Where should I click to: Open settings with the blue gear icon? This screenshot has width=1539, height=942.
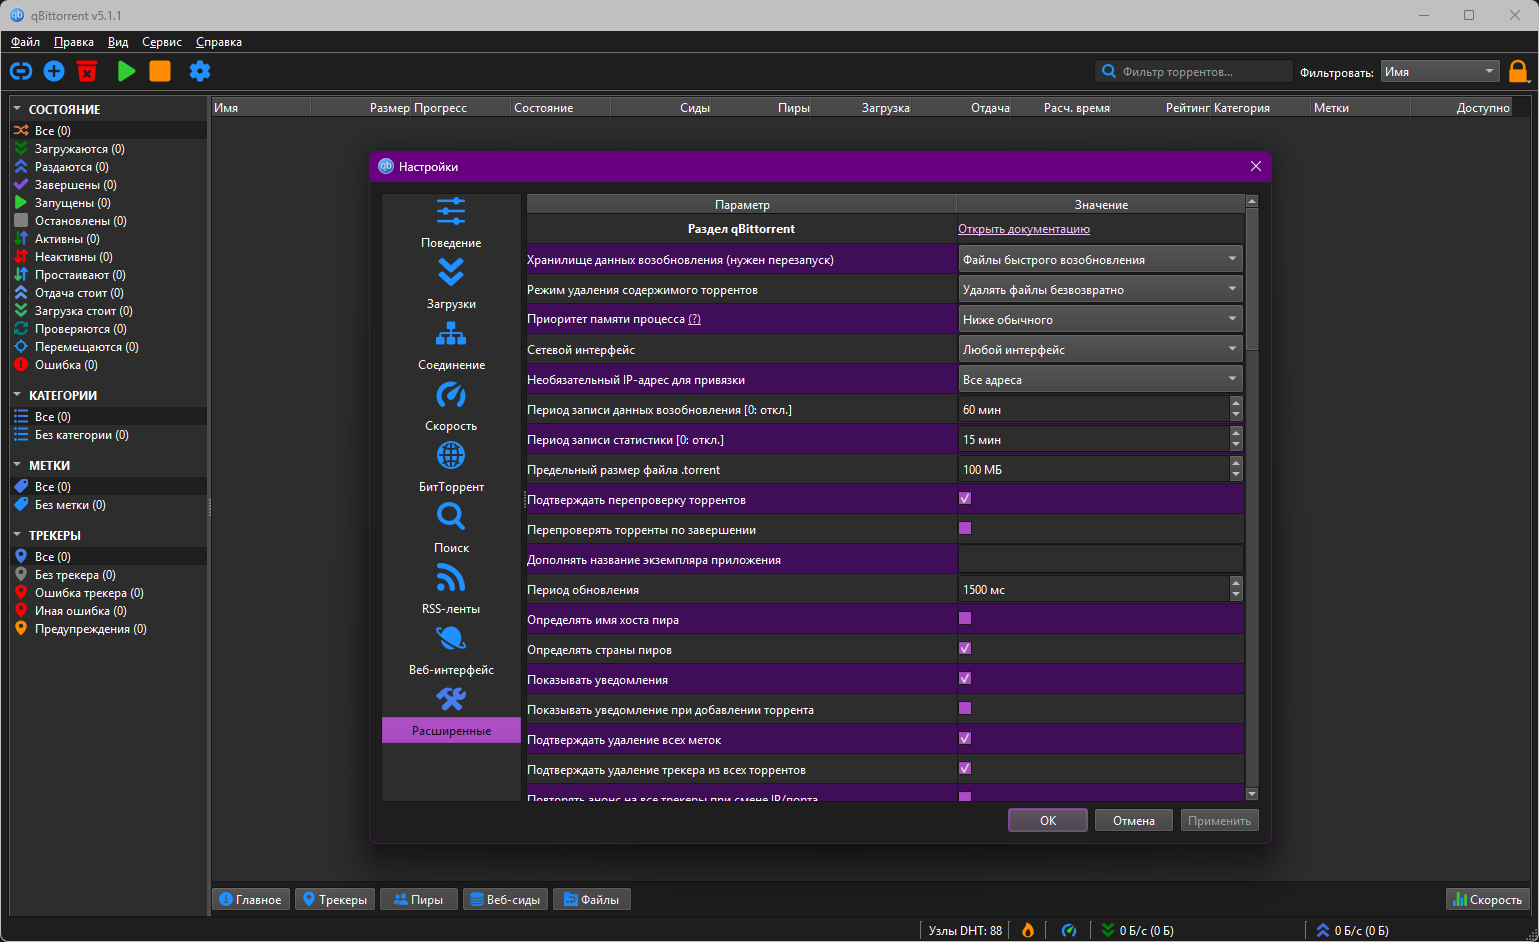pos(200,71)
